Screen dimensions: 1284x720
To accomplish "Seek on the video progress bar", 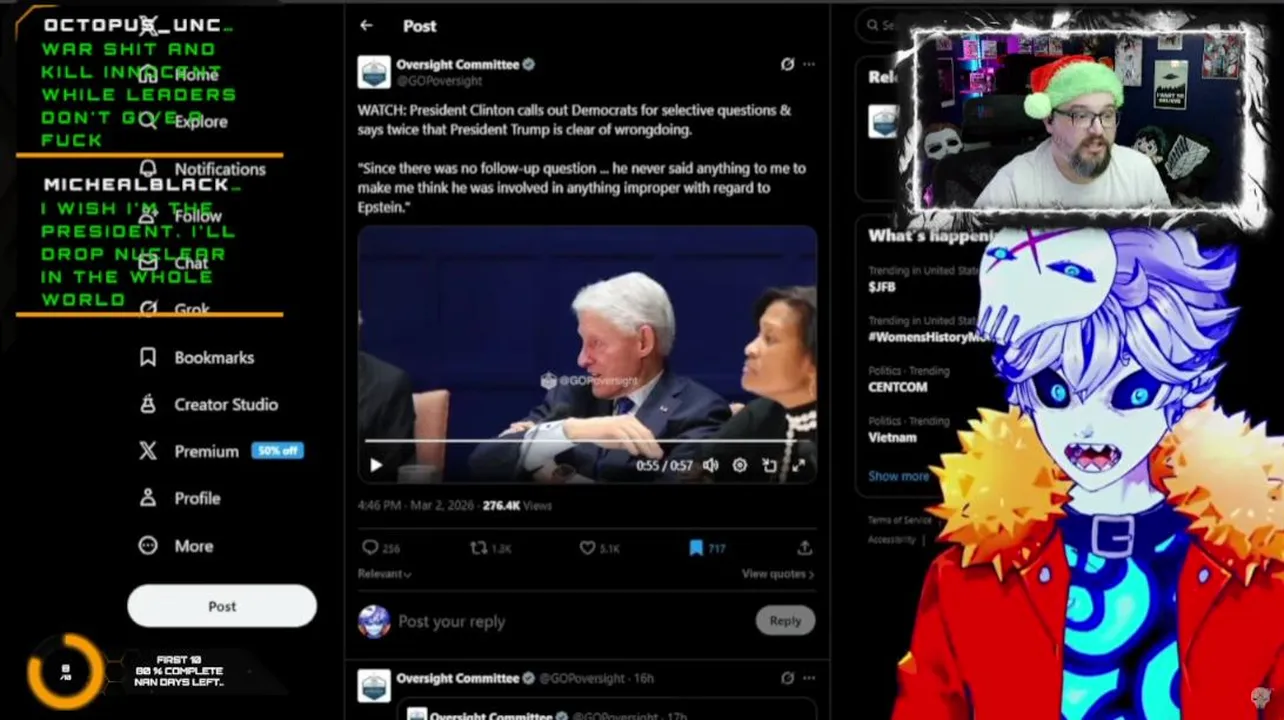I will [587, 440].
